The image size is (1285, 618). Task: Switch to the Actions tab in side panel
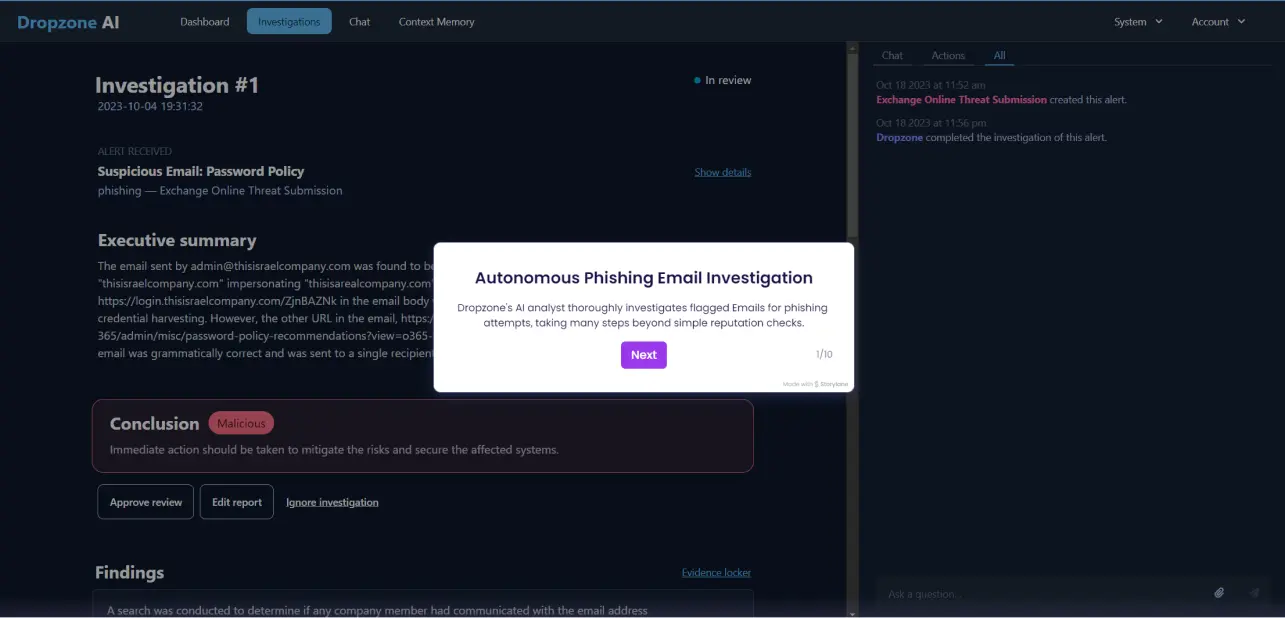click(948, 55)
